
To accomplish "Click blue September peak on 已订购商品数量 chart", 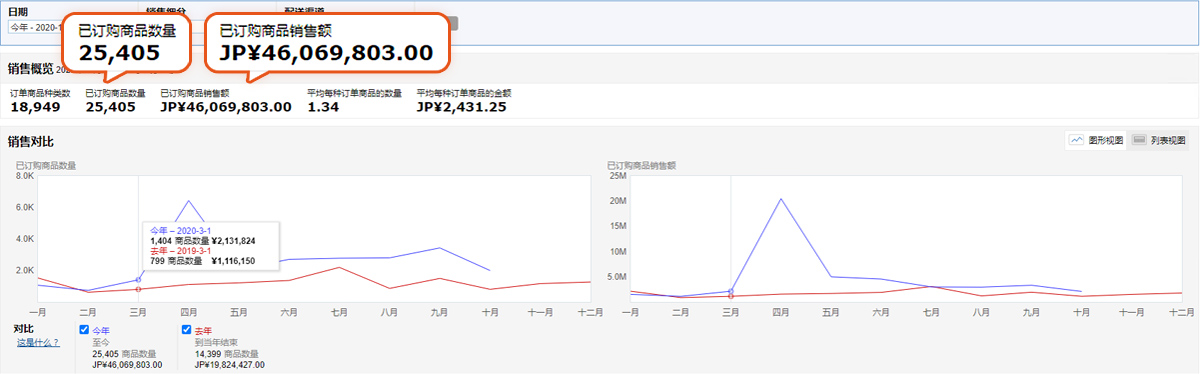I will (439, 248).
